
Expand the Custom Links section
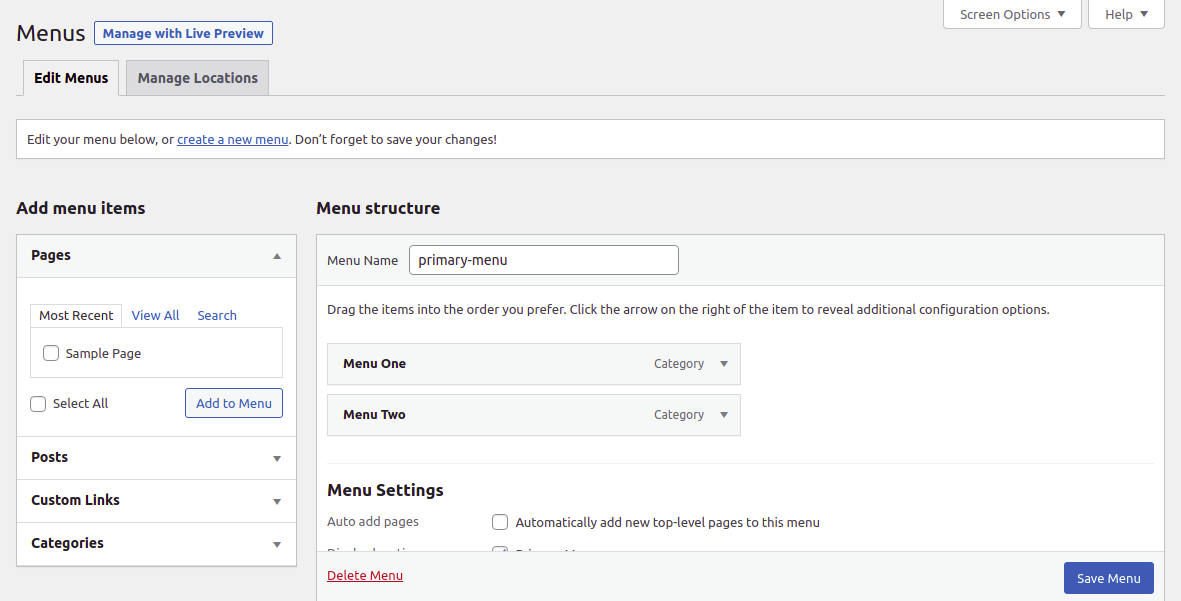(x=277, y=501)
